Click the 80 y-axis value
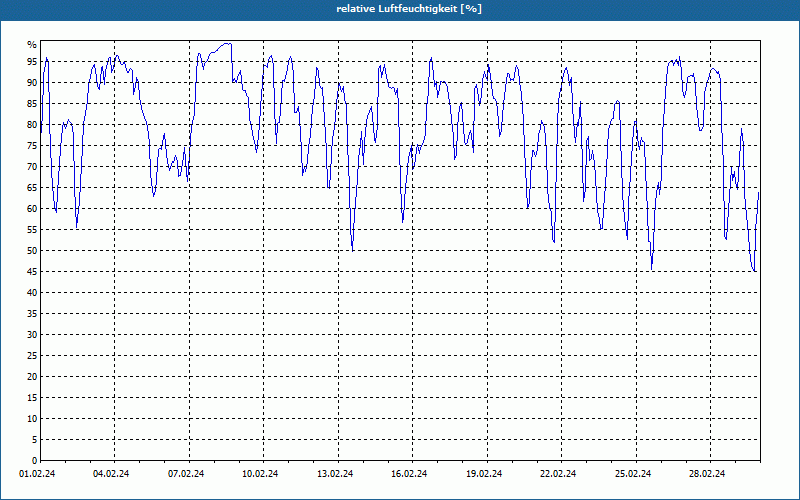This screenshot has height=500, width=800. [32, 124]
